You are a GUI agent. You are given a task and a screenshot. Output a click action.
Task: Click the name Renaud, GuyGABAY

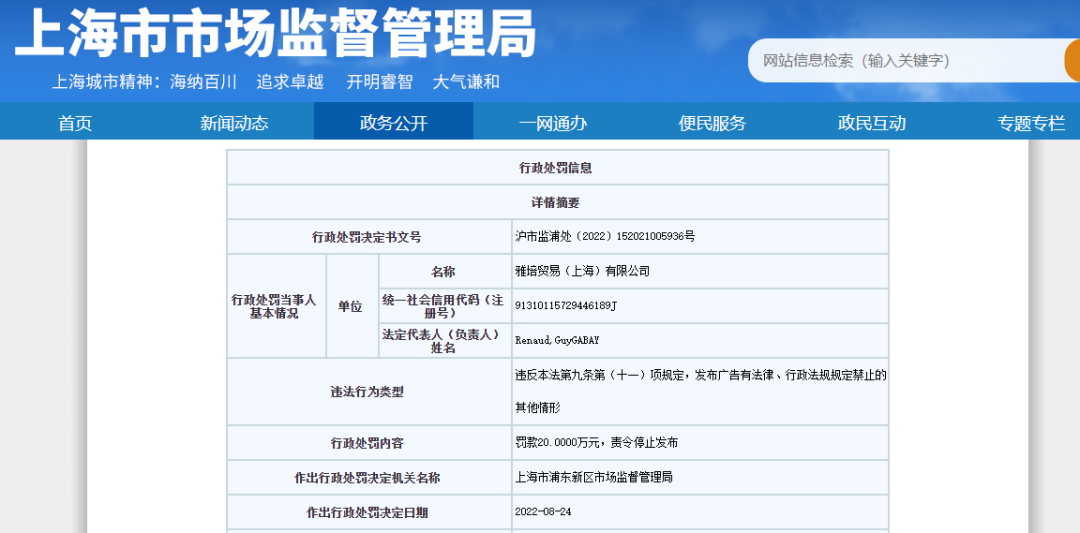point(556,340)
